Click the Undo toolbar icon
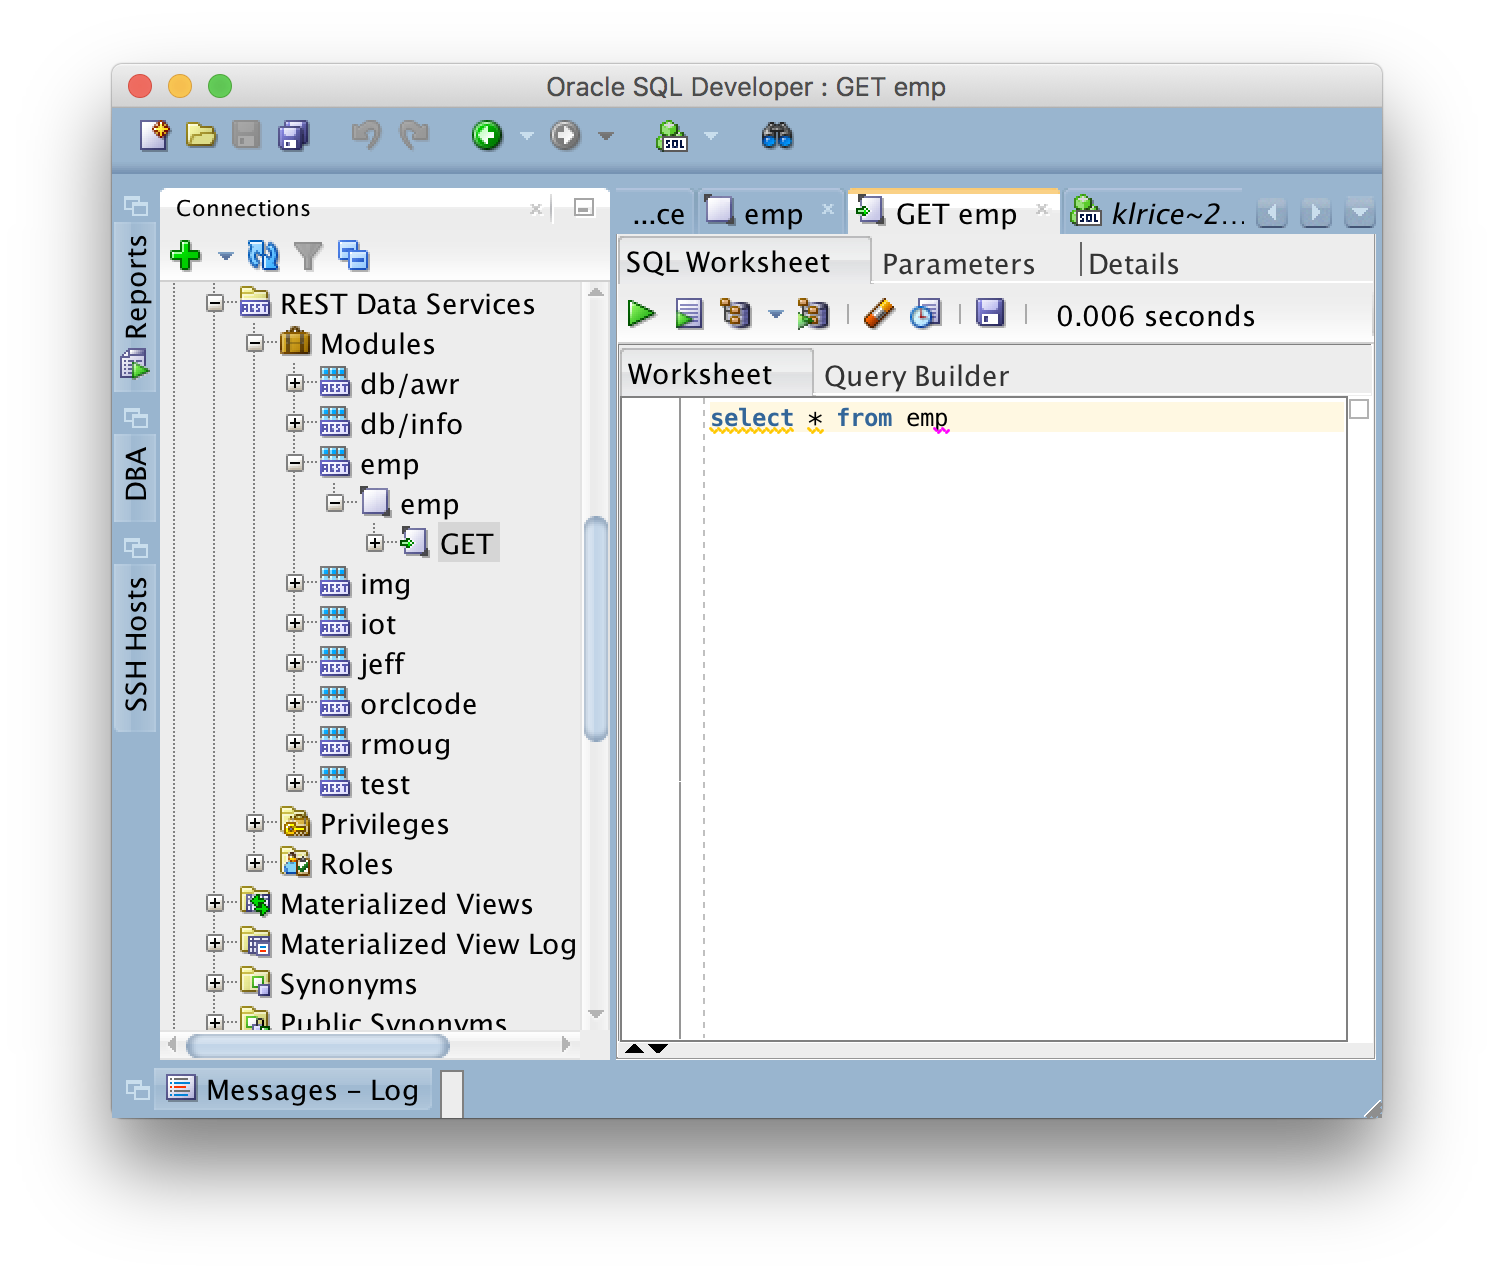 tap(366, 135)
